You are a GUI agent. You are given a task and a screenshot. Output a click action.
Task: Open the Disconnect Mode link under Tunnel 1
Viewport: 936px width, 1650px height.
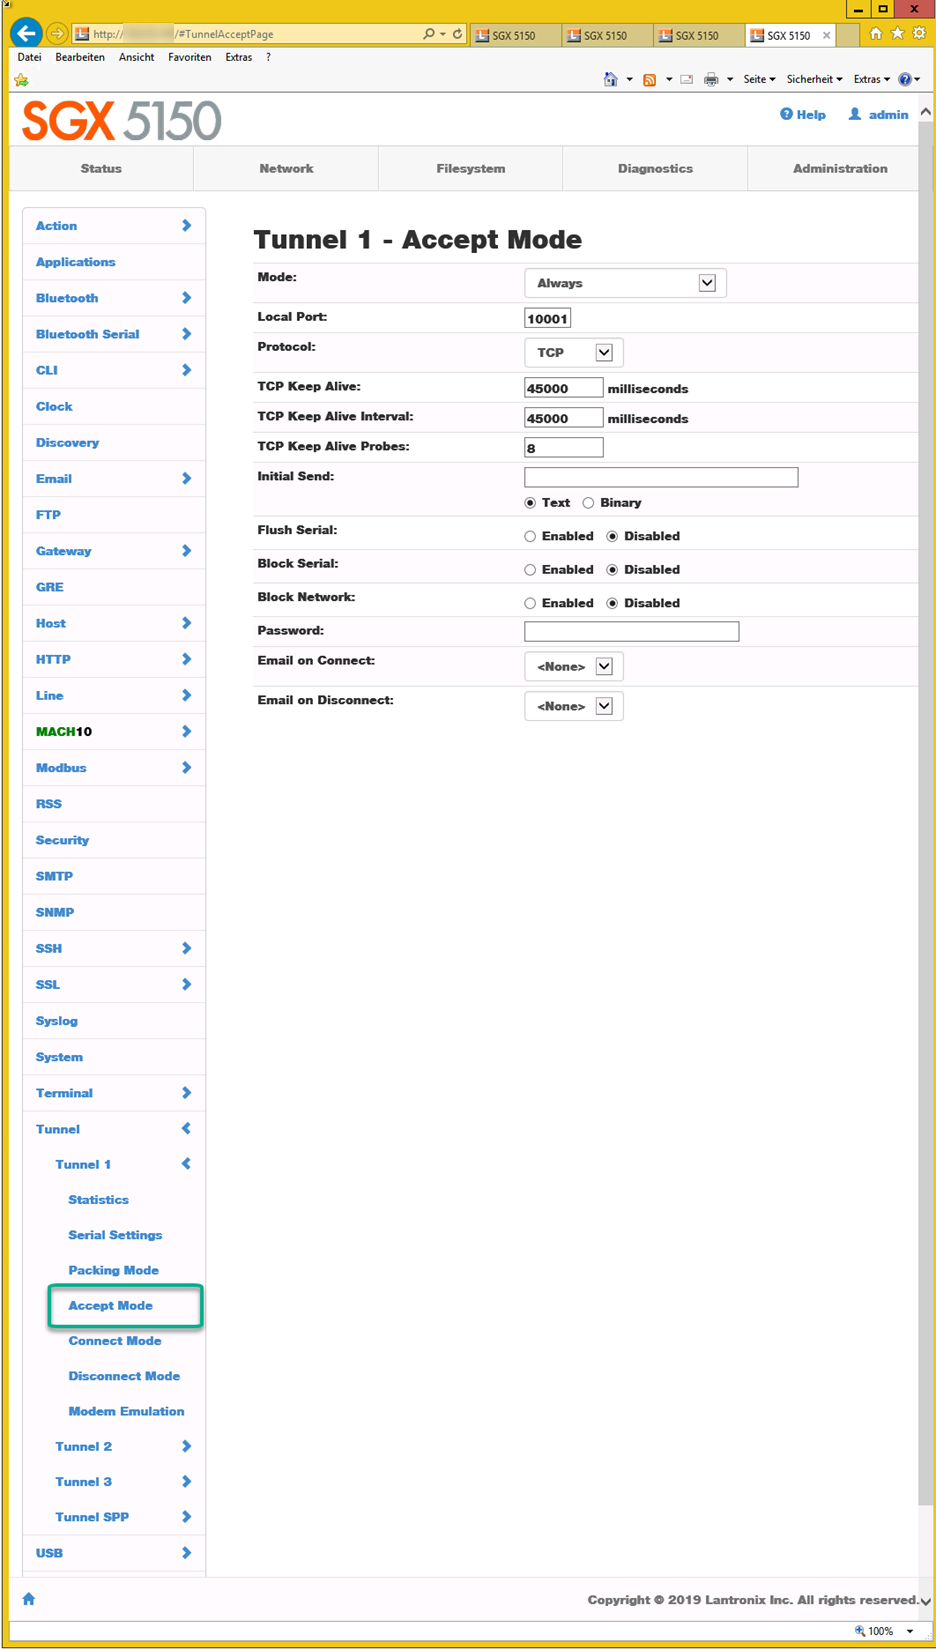124,1376
